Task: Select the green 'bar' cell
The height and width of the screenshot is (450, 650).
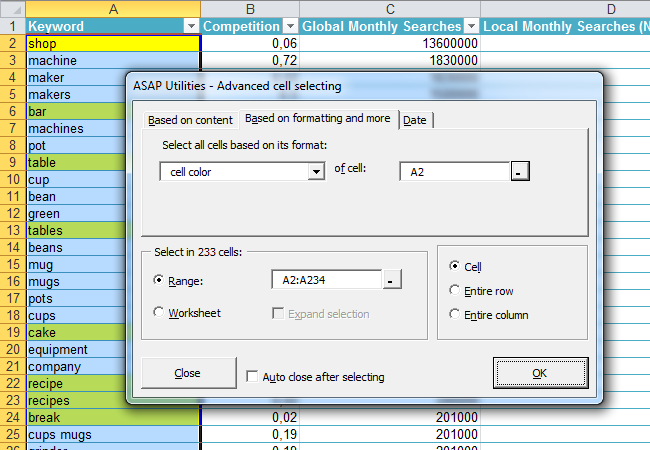Action: click(77, 111)
